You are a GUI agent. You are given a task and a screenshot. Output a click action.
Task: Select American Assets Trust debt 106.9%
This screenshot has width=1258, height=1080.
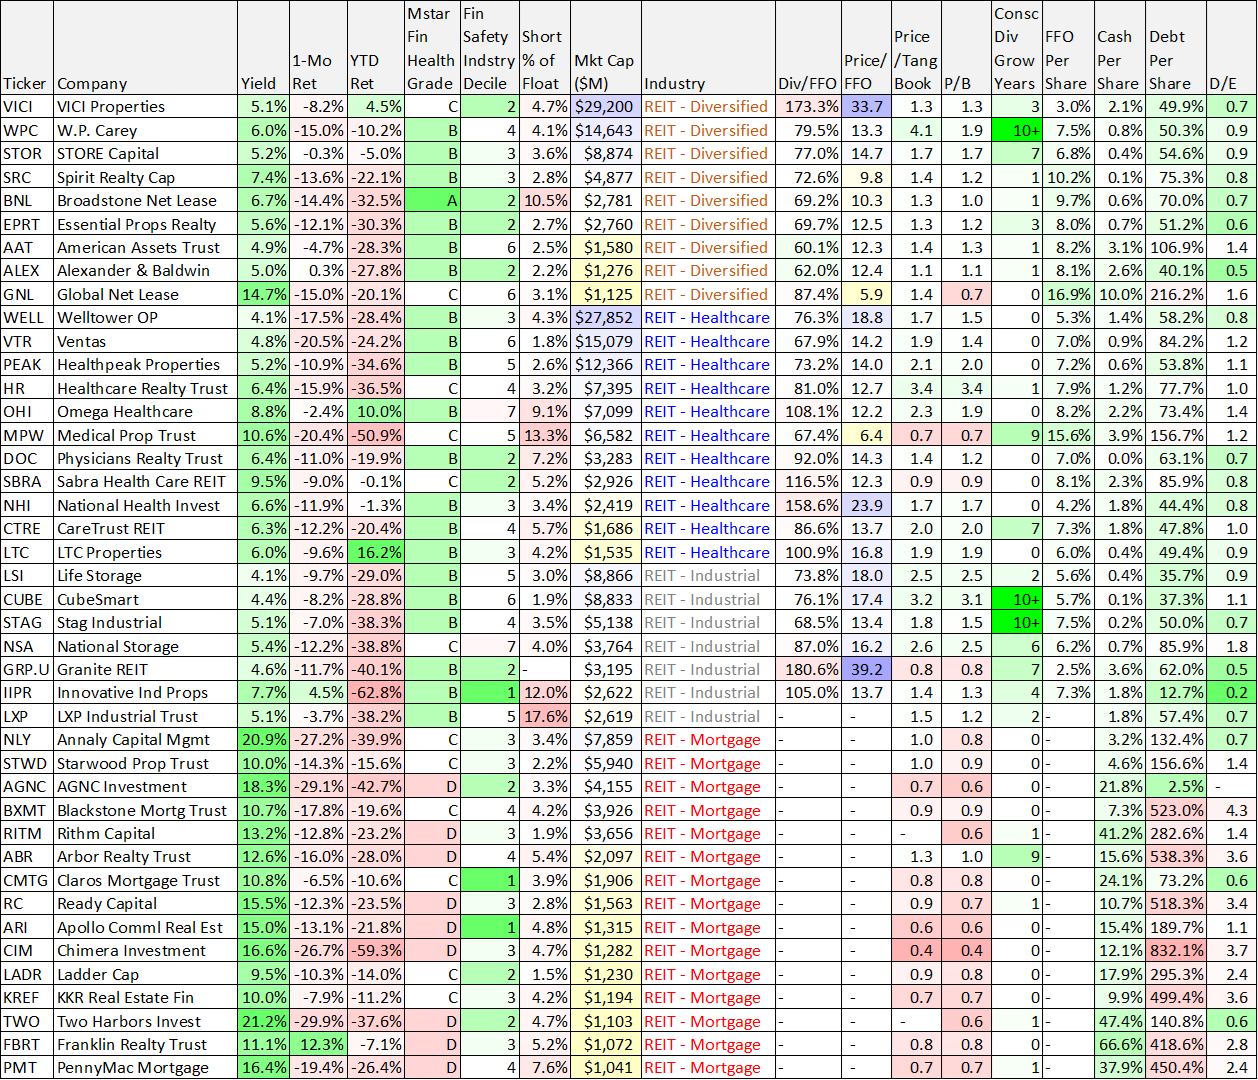(1176, 248)
